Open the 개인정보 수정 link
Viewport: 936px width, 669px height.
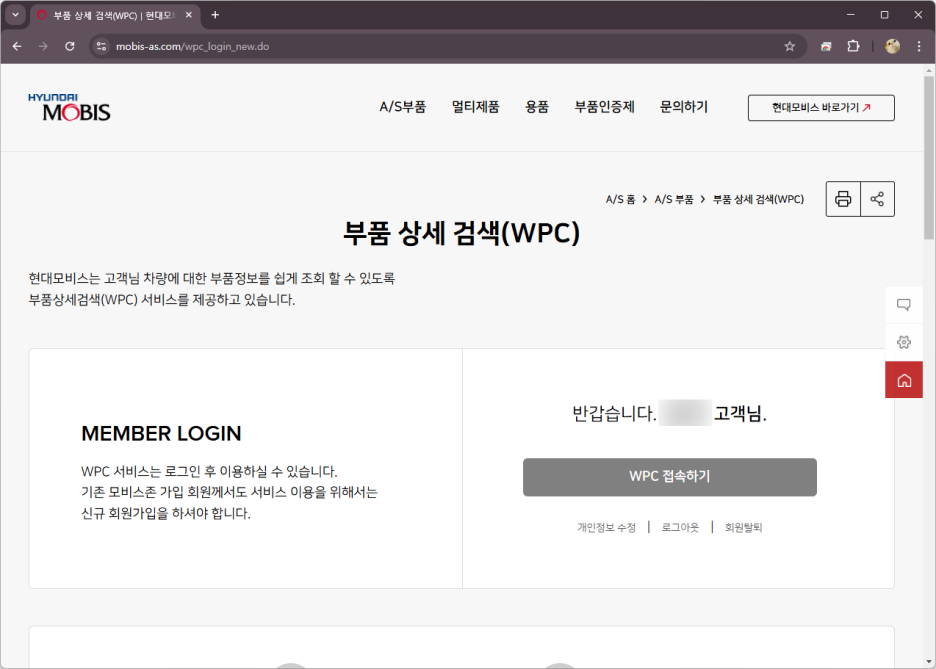(606, 528)
